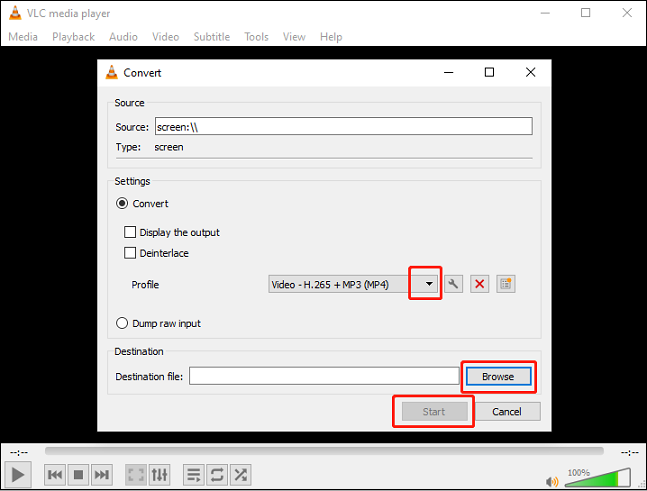Image resolution: width=647 pixels, height=491 pixels.
Task: Open the Help menu
Action: click(331, 37)
